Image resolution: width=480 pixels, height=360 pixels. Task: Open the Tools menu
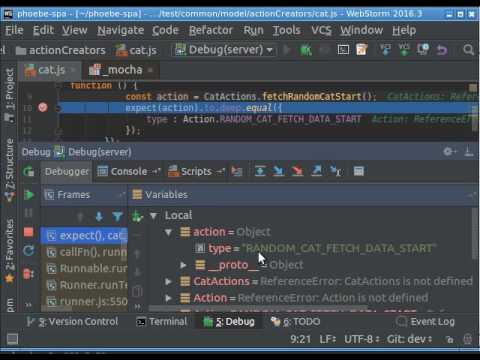coord(287,30)
